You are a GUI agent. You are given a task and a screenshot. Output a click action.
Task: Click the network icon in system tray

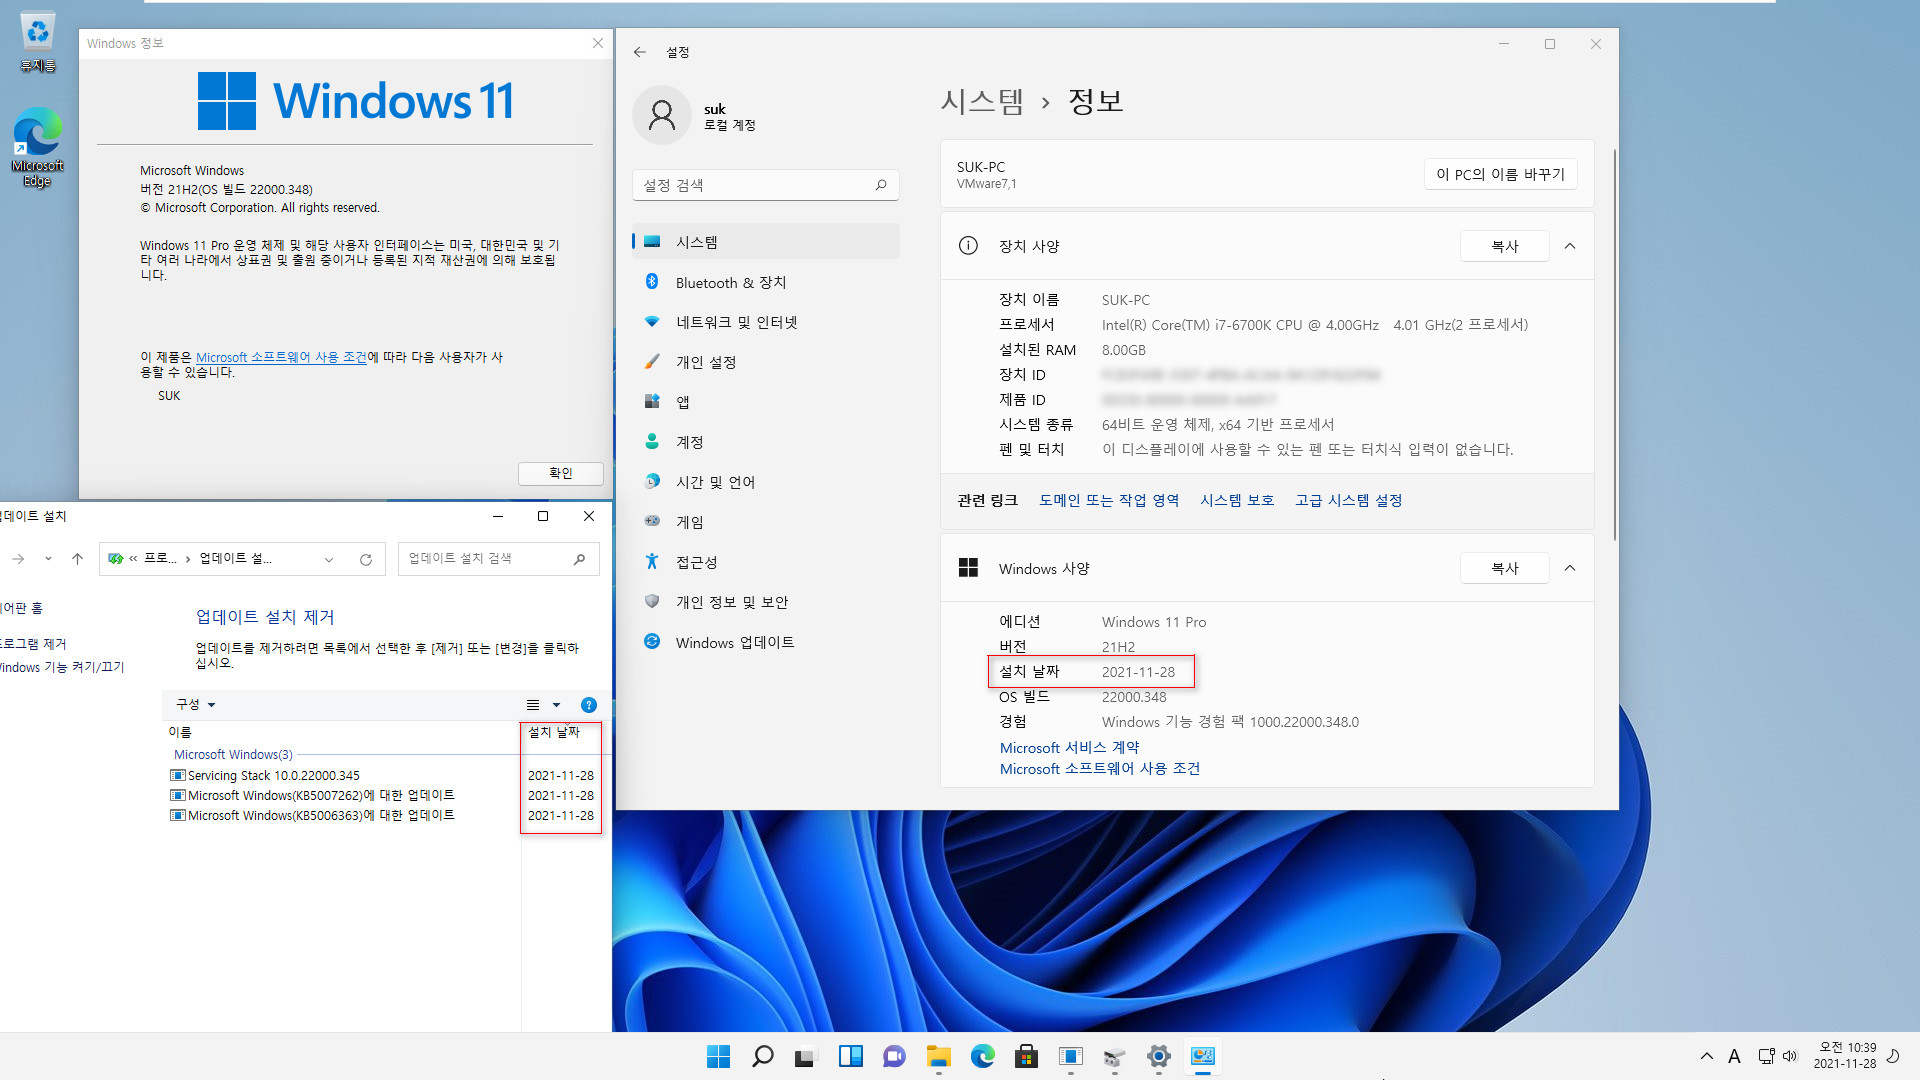tap(1766, 1056)
